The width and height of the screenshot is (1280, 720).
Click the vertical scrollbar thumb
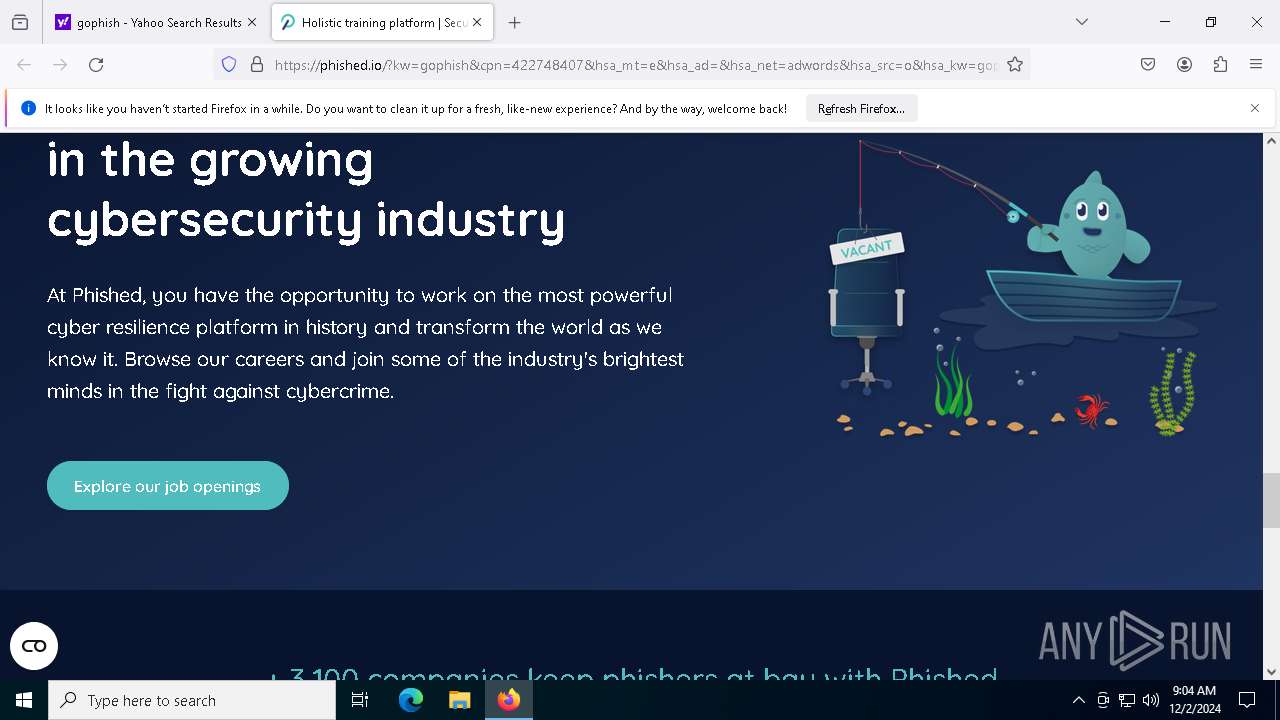(x=1271, y=500)
